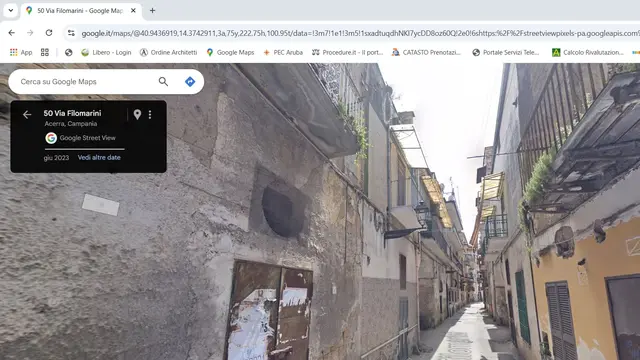The height and width of the screenshot is (360, 640).
Task: Open Ordine Architetti bookmark
Action: (x=168, y=52)
